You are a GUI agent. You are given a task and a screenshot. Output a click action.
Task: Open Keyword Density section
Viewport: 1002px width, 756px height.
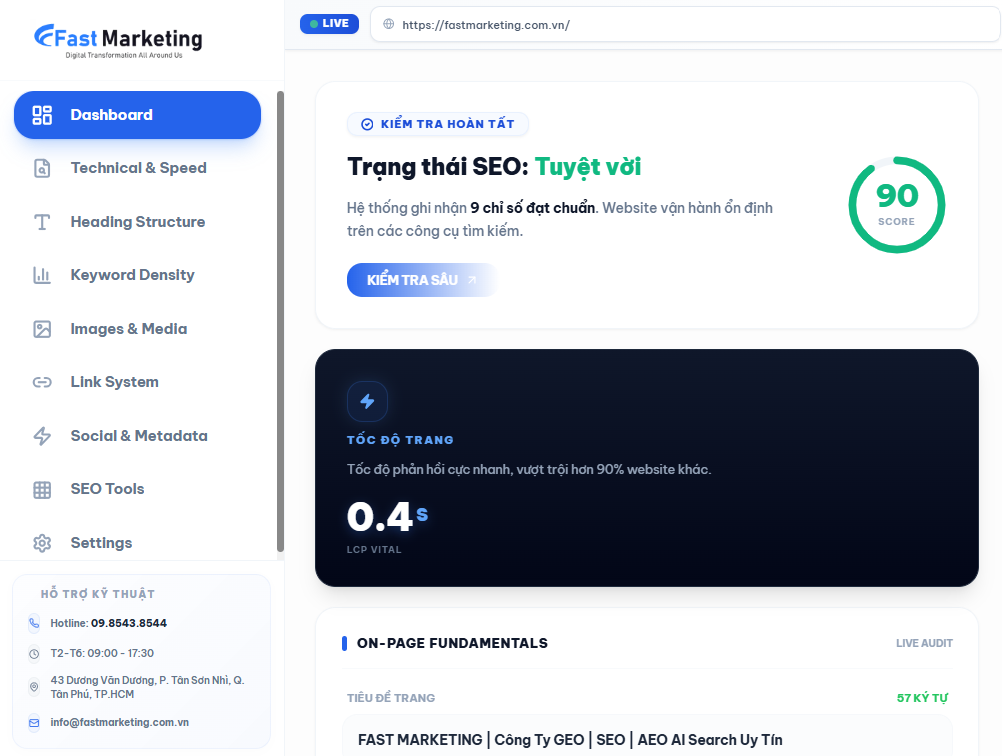tap(137, 275)
